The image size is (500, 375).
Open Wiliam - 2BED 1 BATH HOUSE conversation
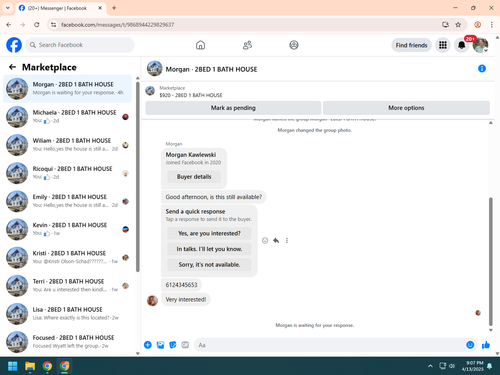pos(67,145)
